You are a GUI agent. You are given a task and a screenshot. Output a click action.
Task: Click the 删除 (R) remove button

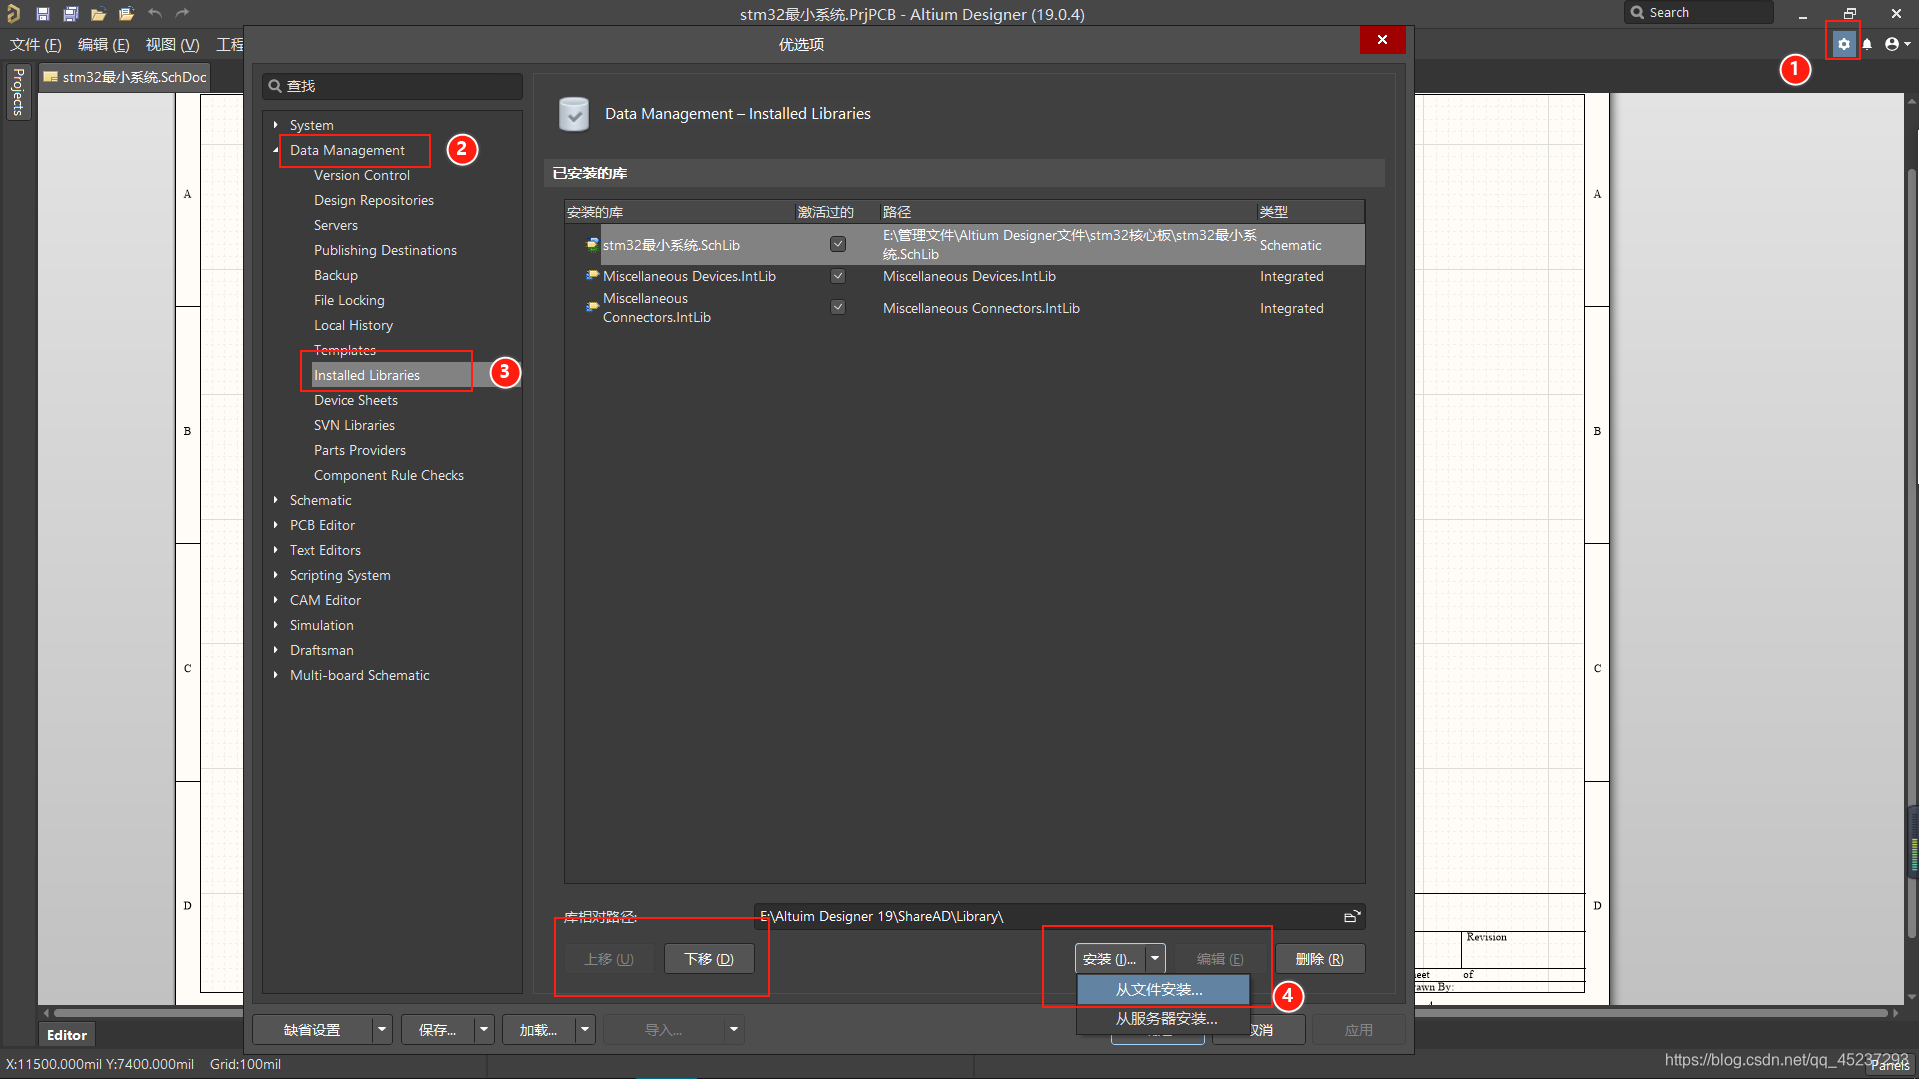1319,959
